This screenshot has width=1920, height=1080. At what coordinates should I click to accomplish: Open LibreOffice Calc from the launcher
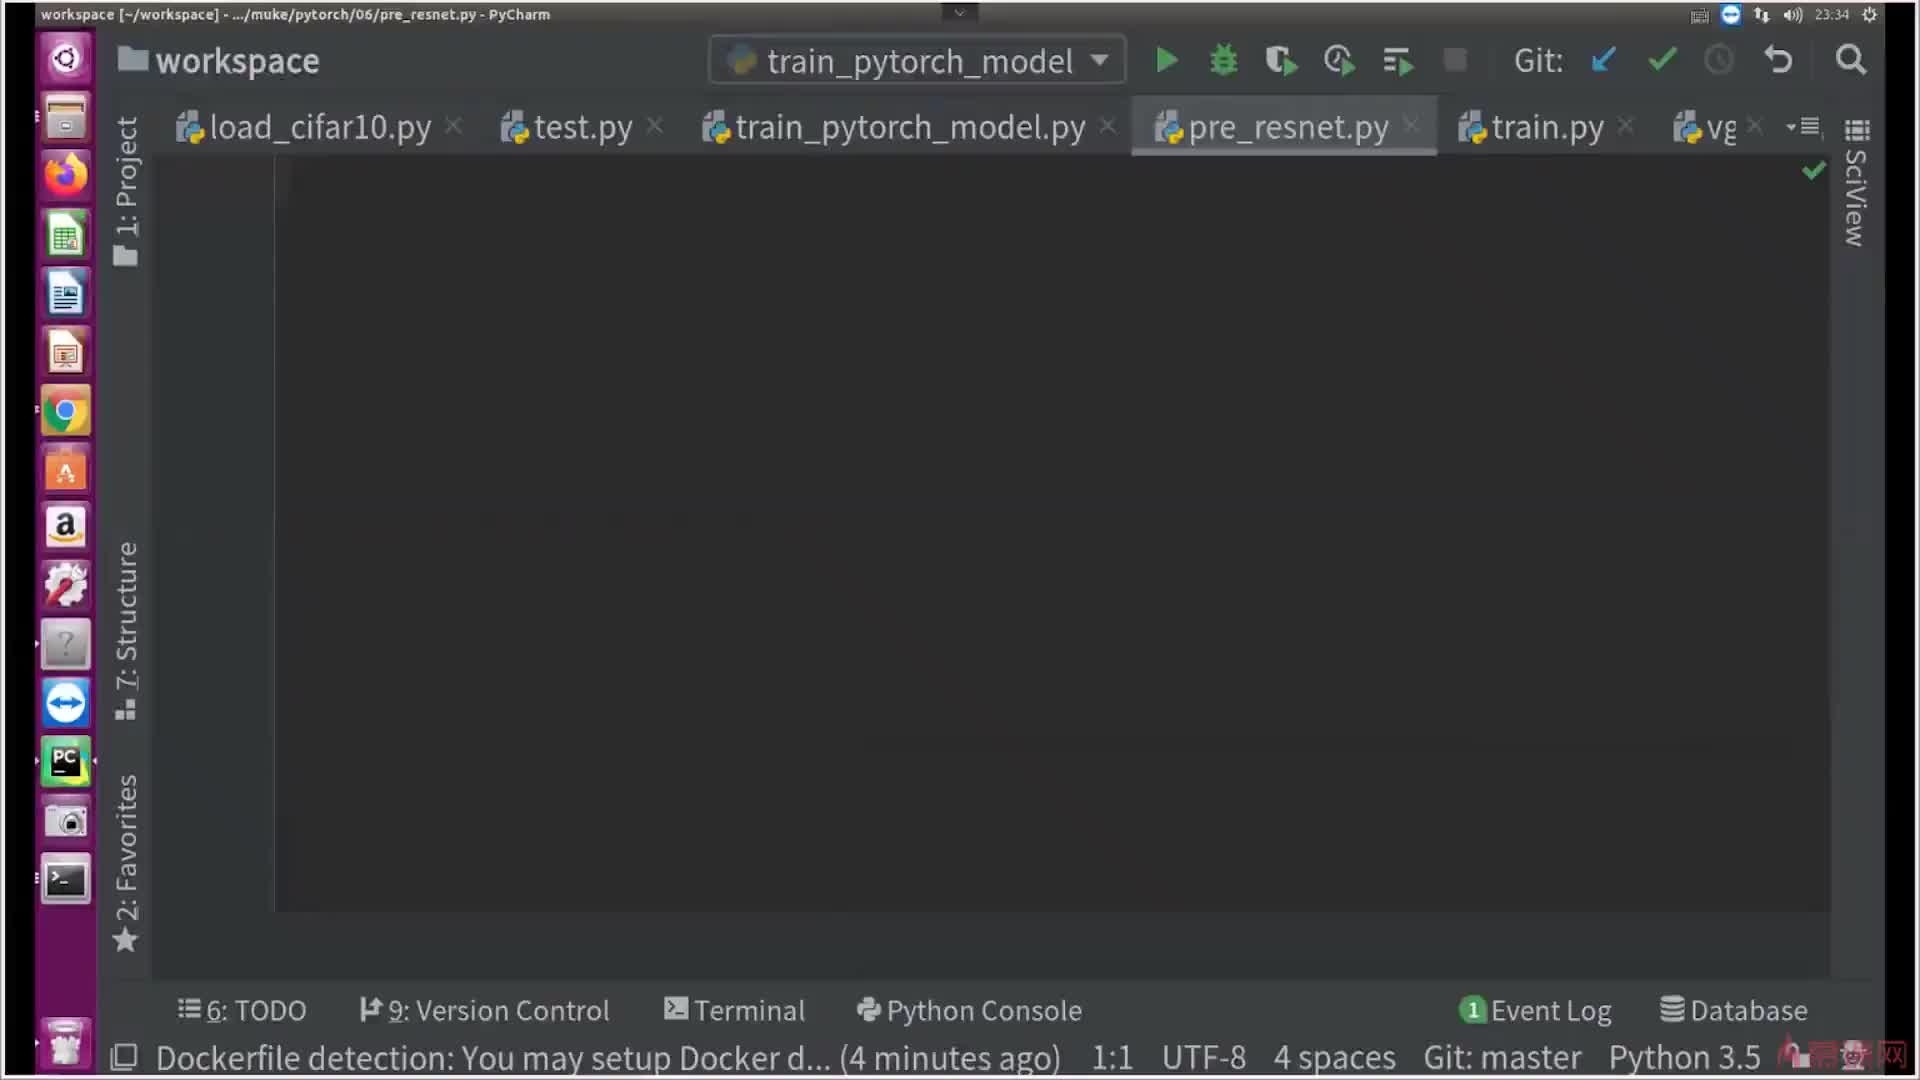click(66, 235)
